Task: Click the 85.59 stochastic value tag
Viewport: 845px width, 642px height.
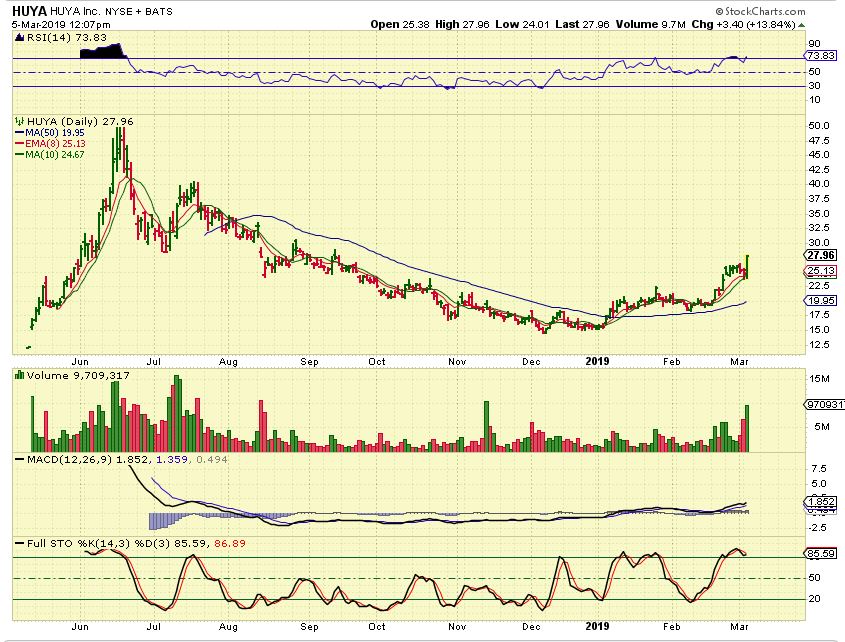Action: click(820, 554)
